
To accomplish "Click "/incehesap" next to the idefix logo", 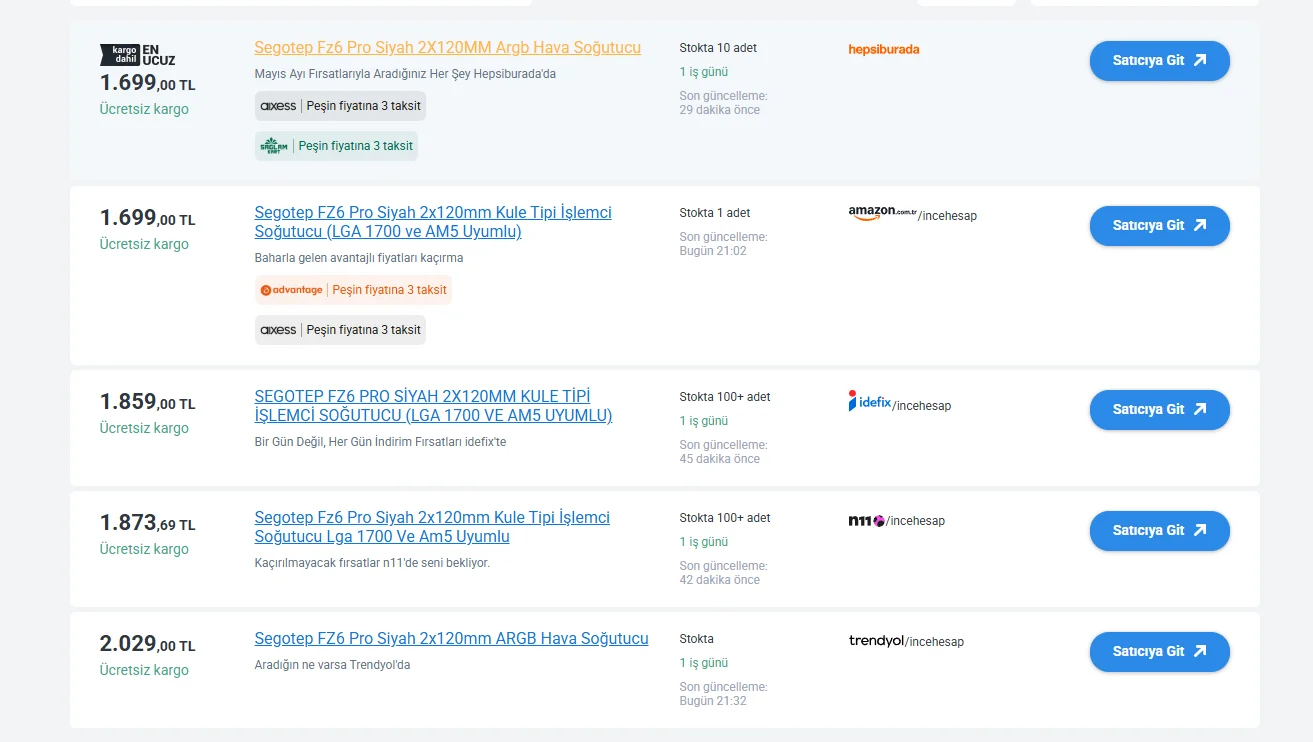I will click(x=921, y=406).
